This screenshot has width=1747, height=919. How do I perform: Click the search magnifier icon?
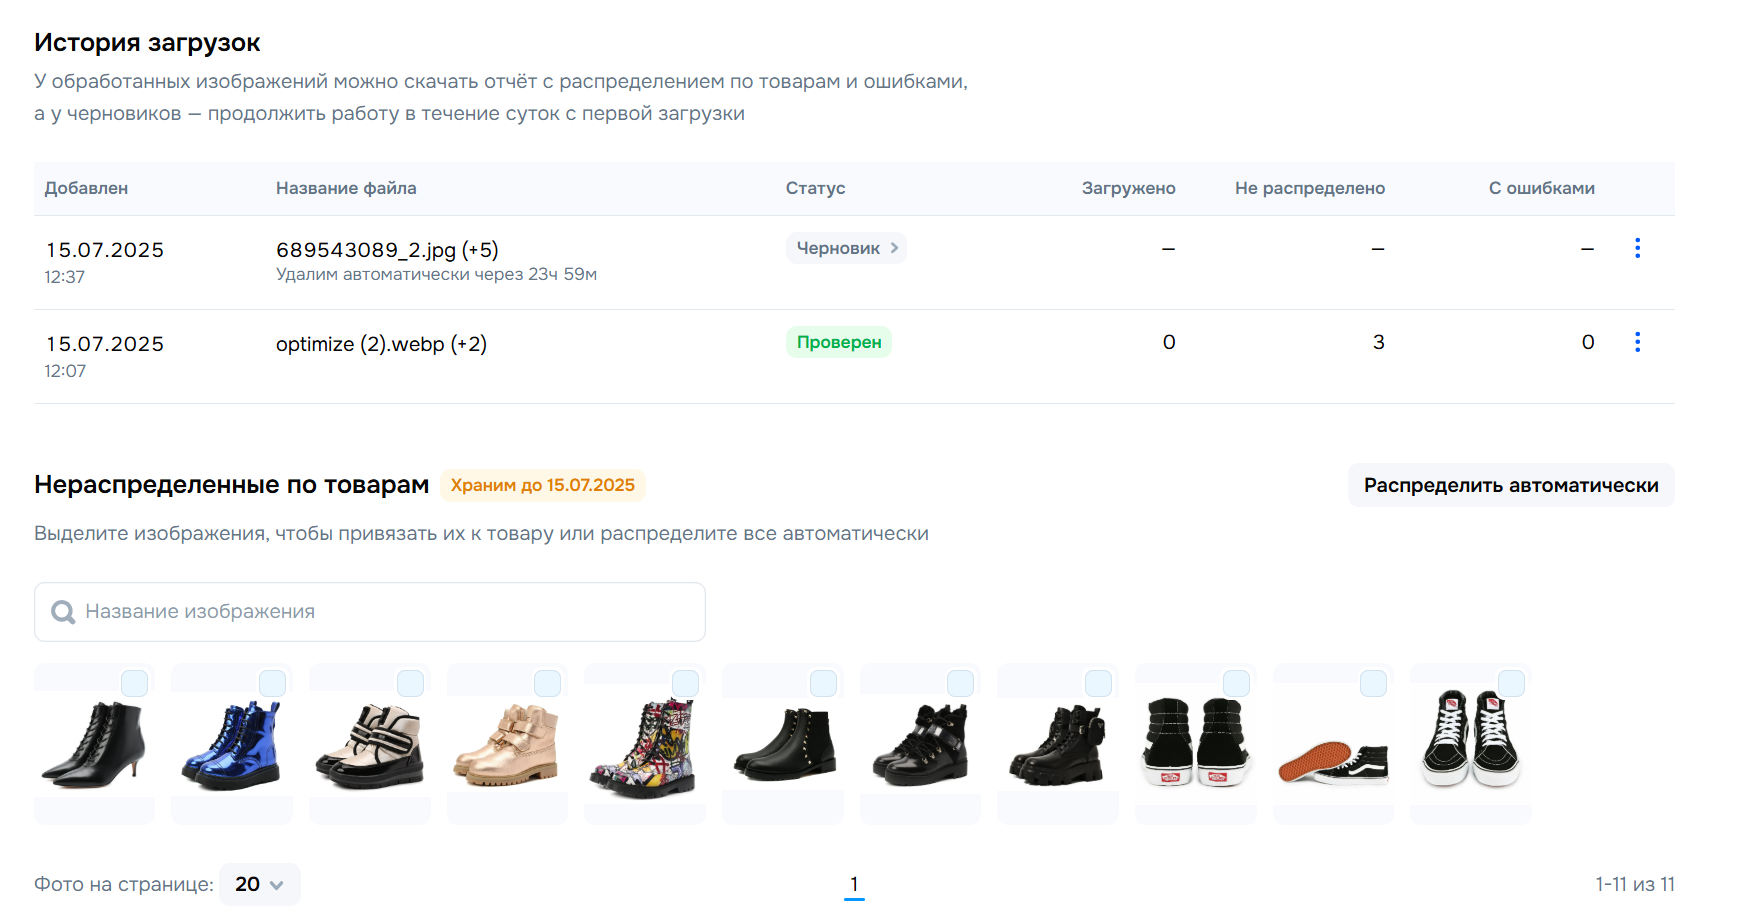point(63,612)
